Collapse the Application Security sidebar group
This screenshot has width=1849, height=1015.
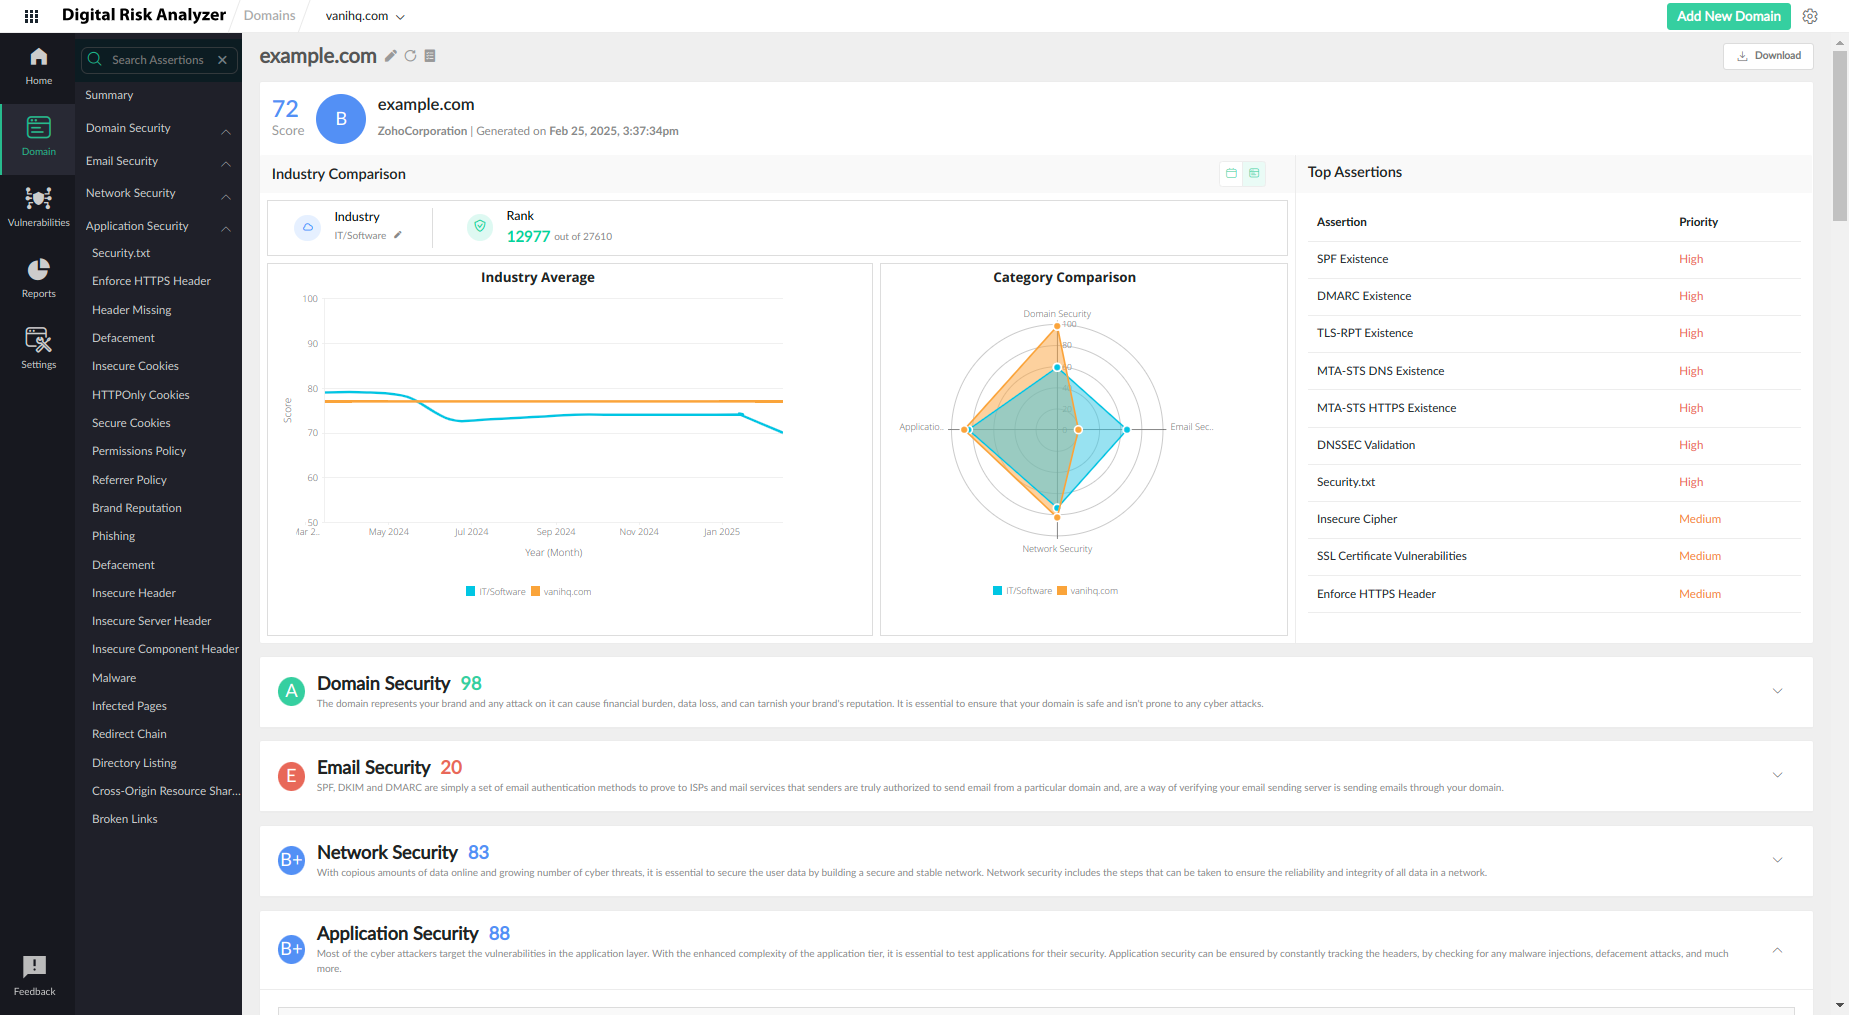[x=226, y=228]
